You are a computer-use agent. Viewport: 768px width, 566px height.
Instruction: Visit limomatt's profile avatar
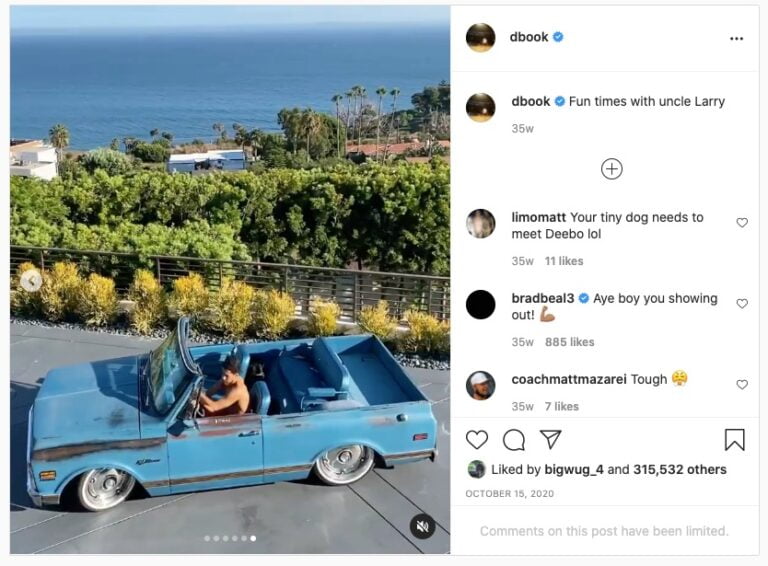click(x=480, y=224)
